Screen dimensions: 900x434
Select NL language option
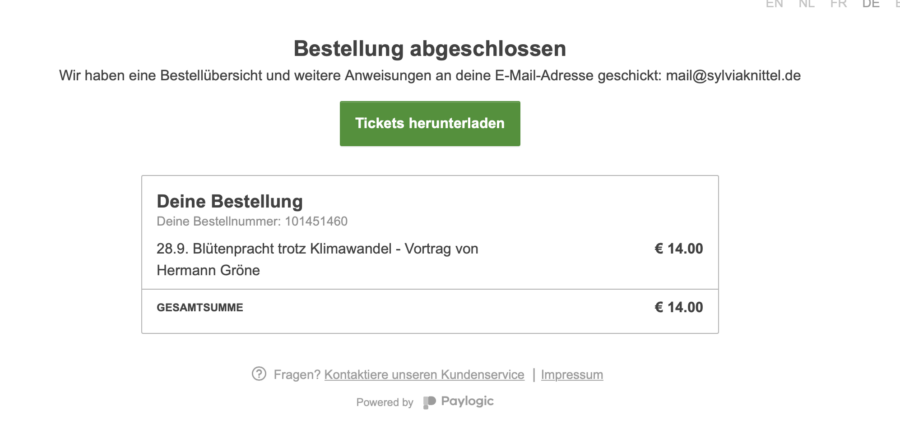pos(807,4)
